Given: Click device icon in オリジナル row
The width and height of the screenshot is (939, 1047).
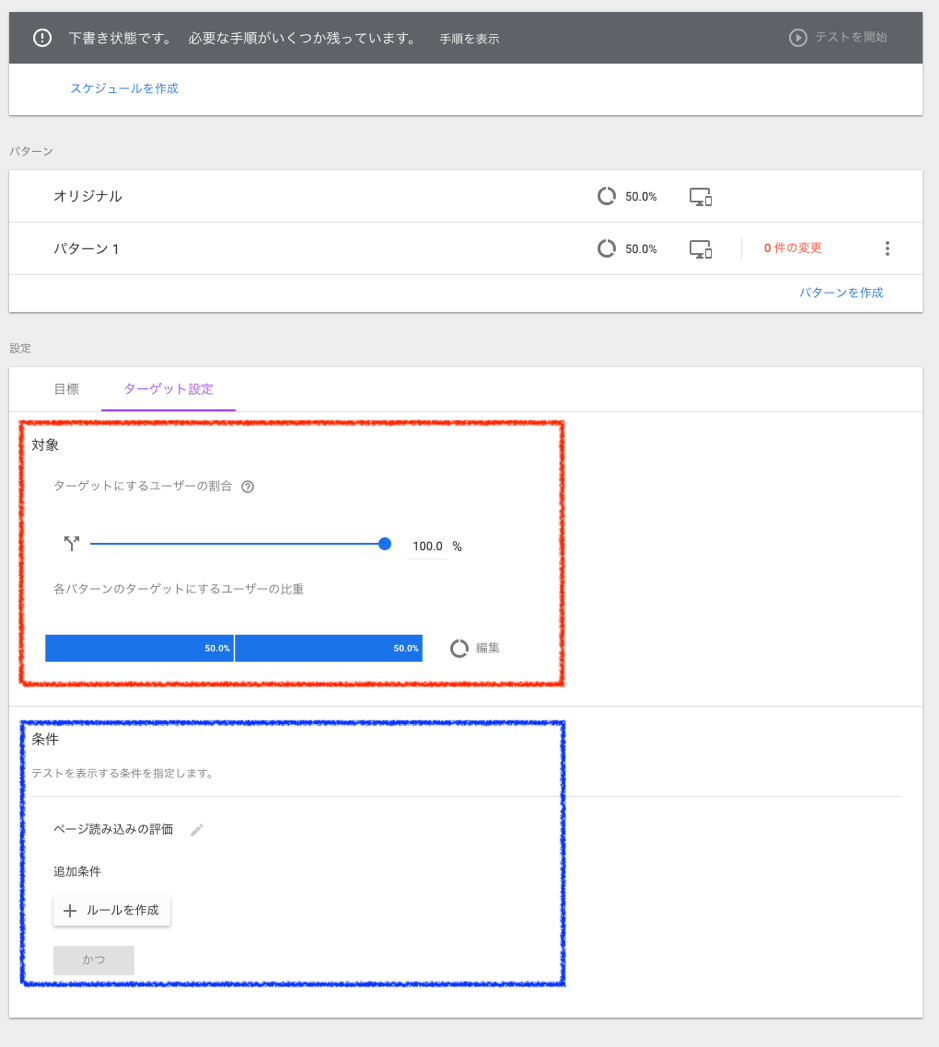Looking at the screenshot, I should tap(701, 197).
